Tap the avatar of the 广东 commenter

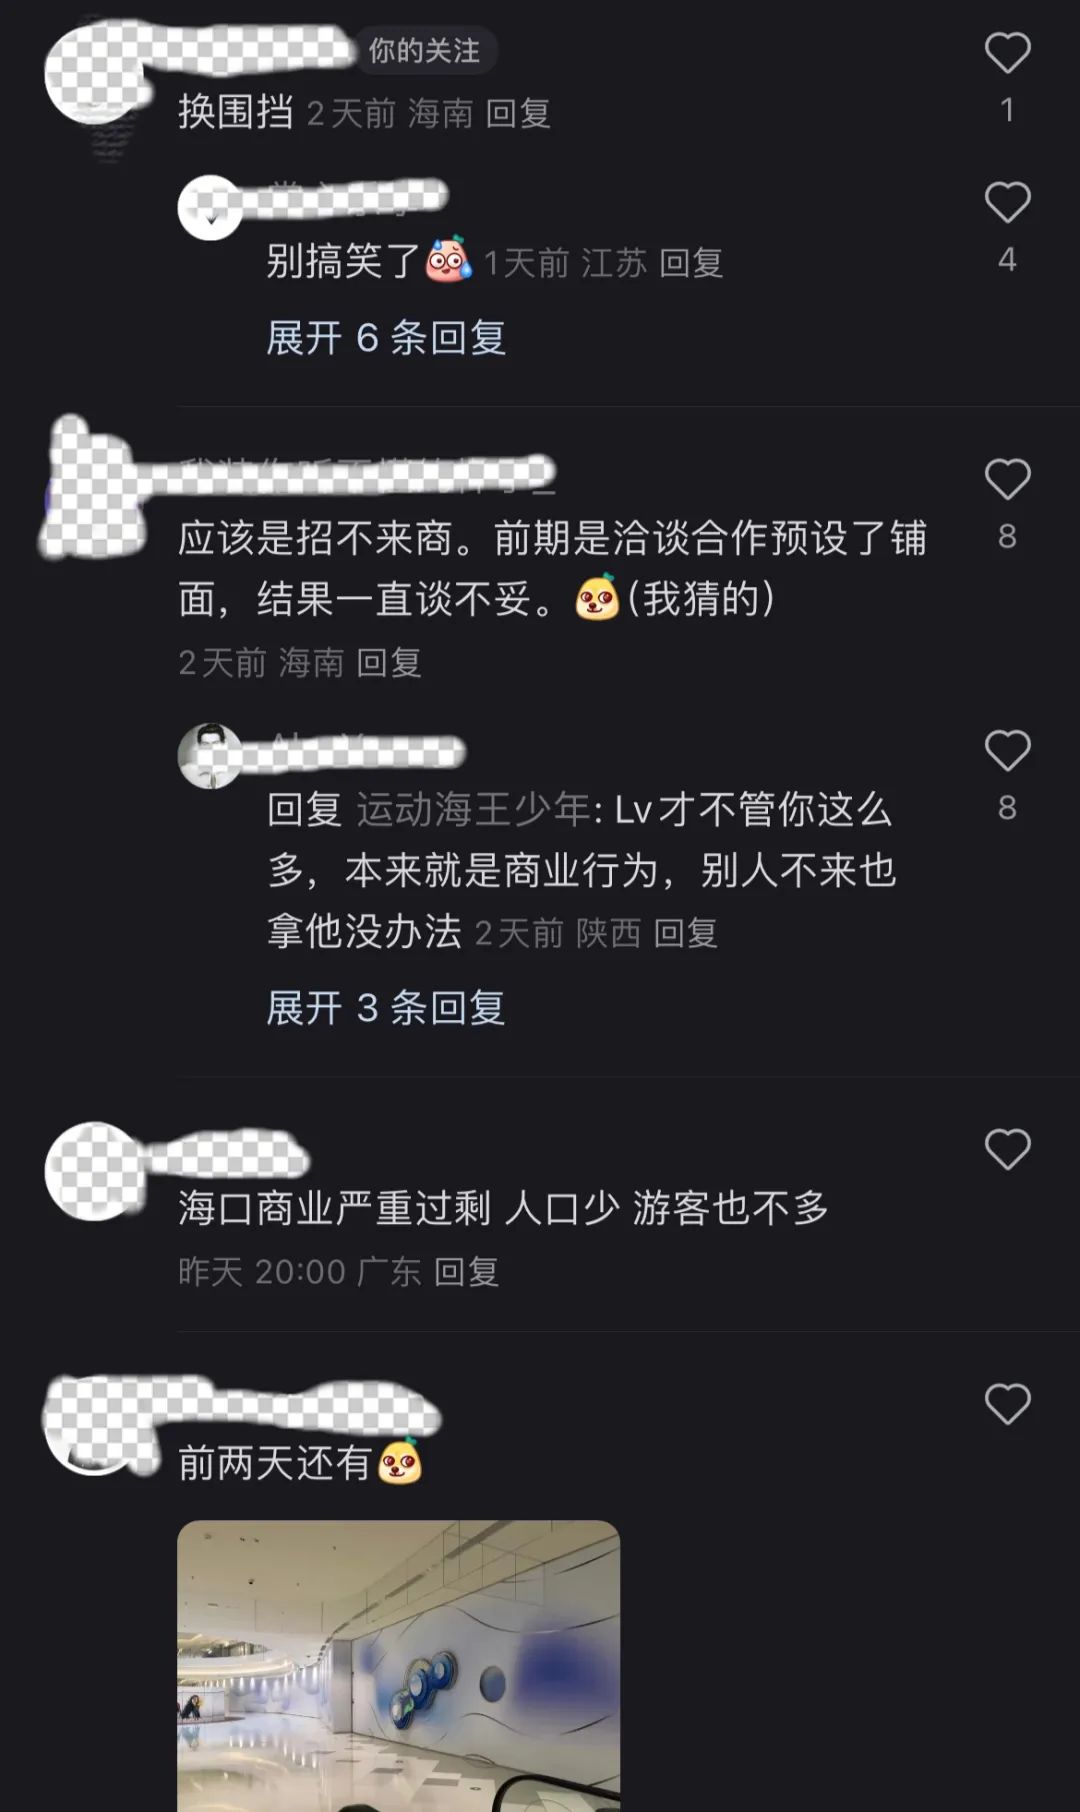(95, 1171)
